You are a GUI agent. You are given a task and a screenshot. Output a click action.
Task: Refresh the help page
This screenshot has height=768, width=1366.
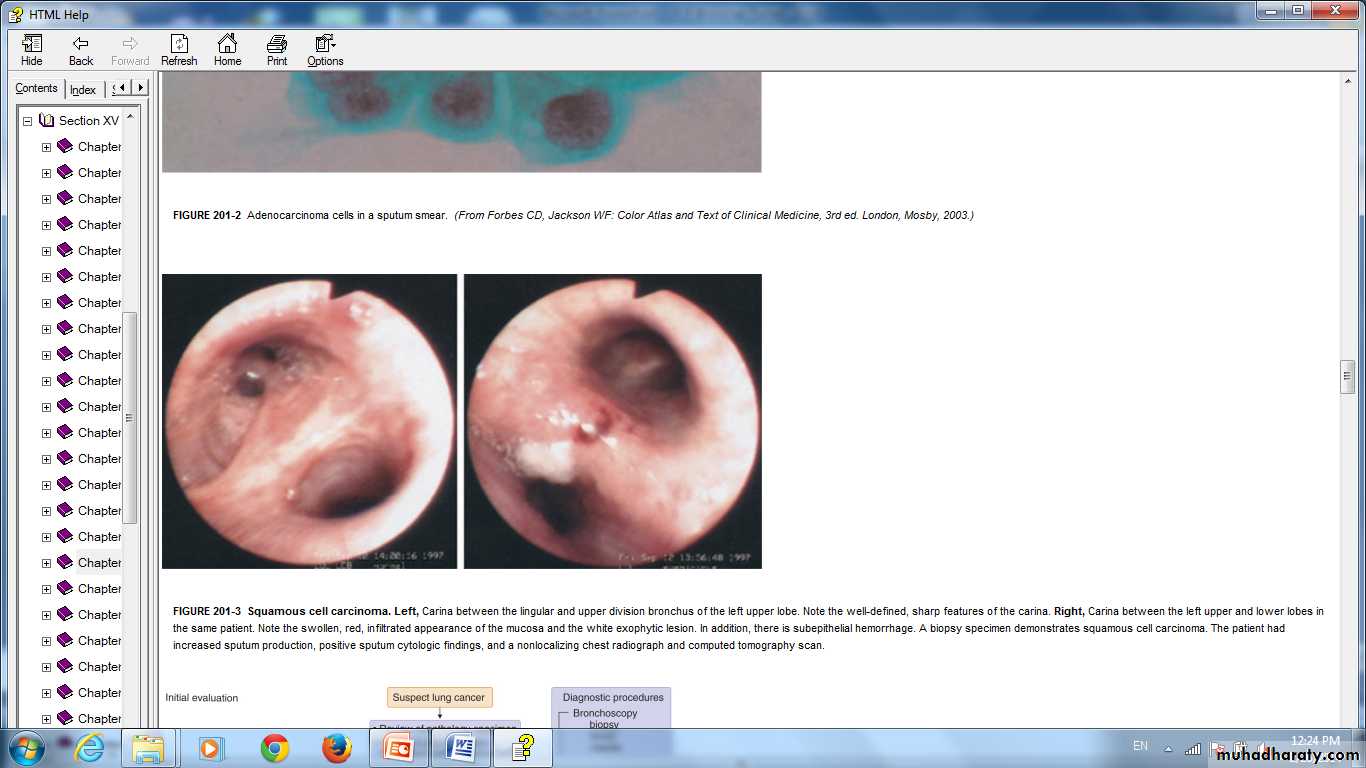(179, 50)
